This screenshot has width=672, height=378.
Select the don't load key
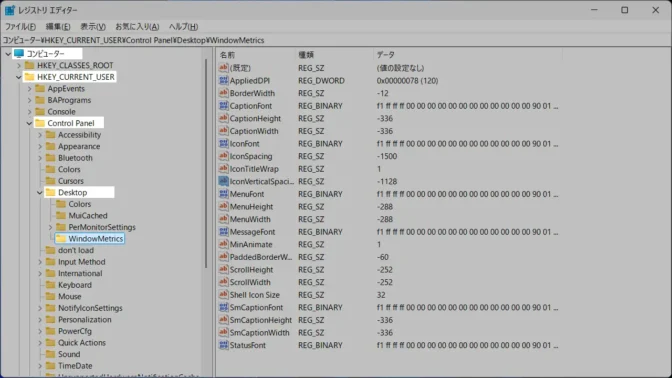tap(75, 250)
